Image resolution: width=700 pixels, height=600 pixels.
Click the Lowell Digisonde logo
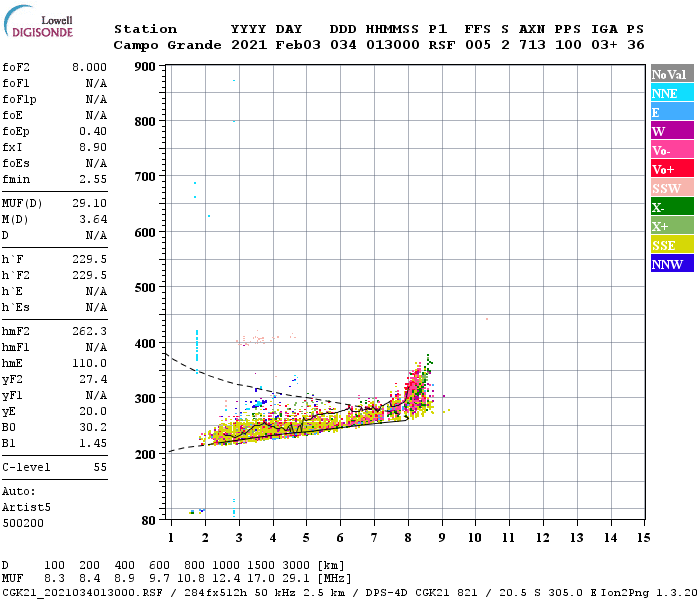coord(38,22)
